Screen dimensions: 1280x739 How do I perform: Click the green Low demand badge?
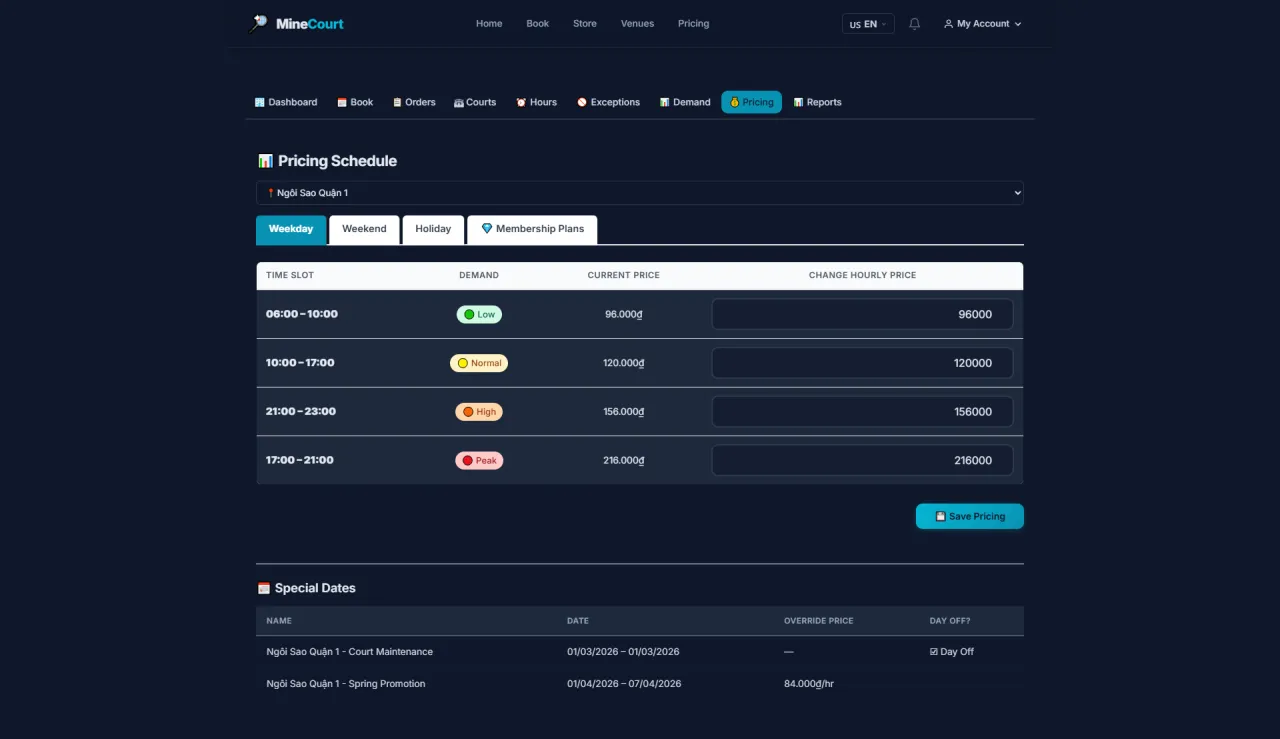click(479, 314)
